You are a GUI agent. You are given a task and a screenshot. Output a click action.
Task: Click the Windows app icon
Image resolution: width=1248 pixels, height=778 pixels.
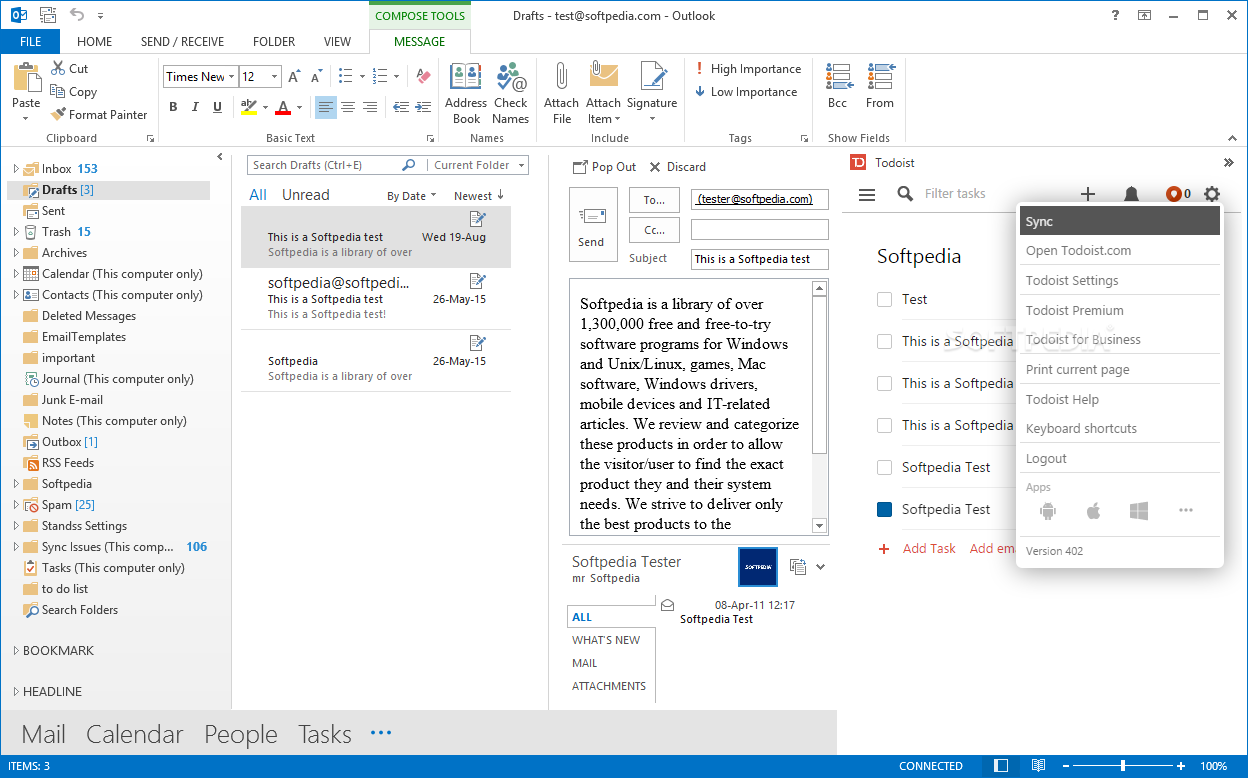click(x=1138, y=511)
